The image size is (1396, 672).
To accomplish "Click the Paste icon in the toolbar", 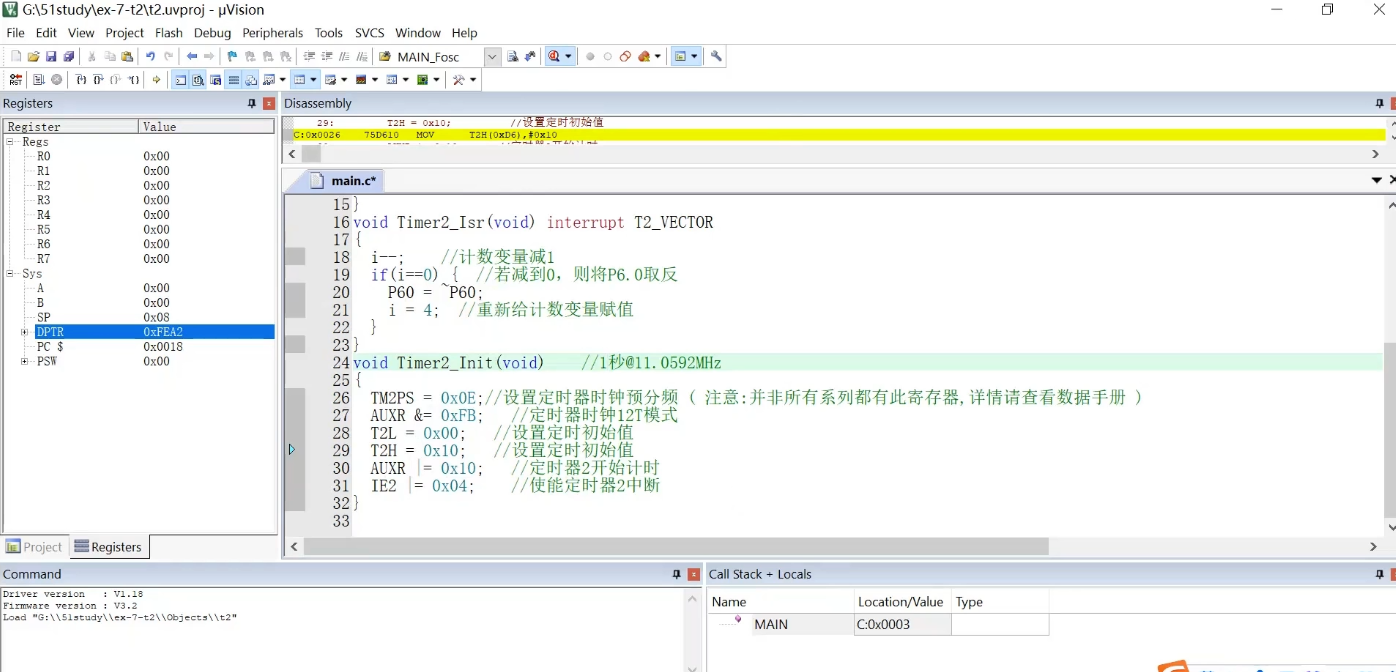I will [x=127, y=57].
